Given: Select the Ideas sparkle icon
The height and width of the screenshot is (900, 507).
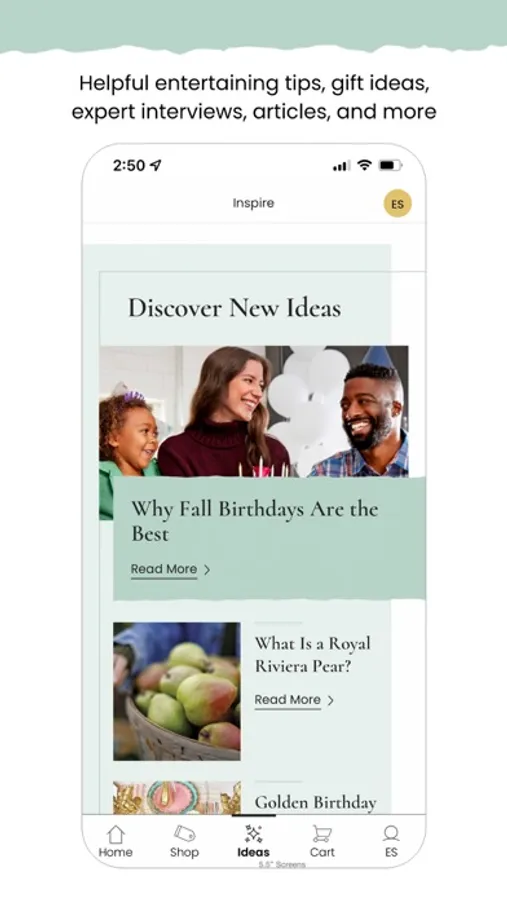Looking at the screenshot, I should click(253, 833).
